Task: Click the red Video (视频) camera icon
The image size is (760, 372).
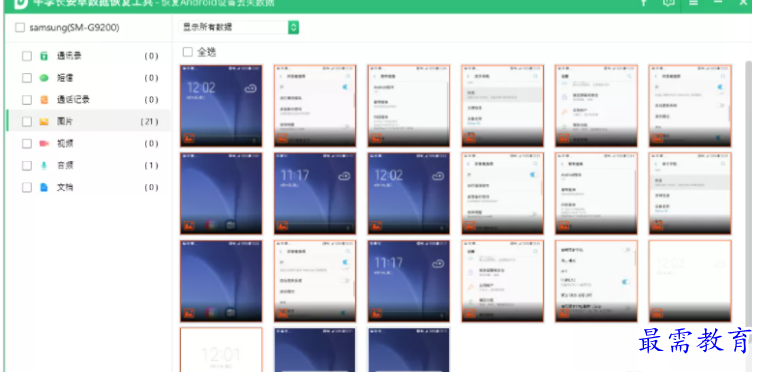Action: coord(44,144)
